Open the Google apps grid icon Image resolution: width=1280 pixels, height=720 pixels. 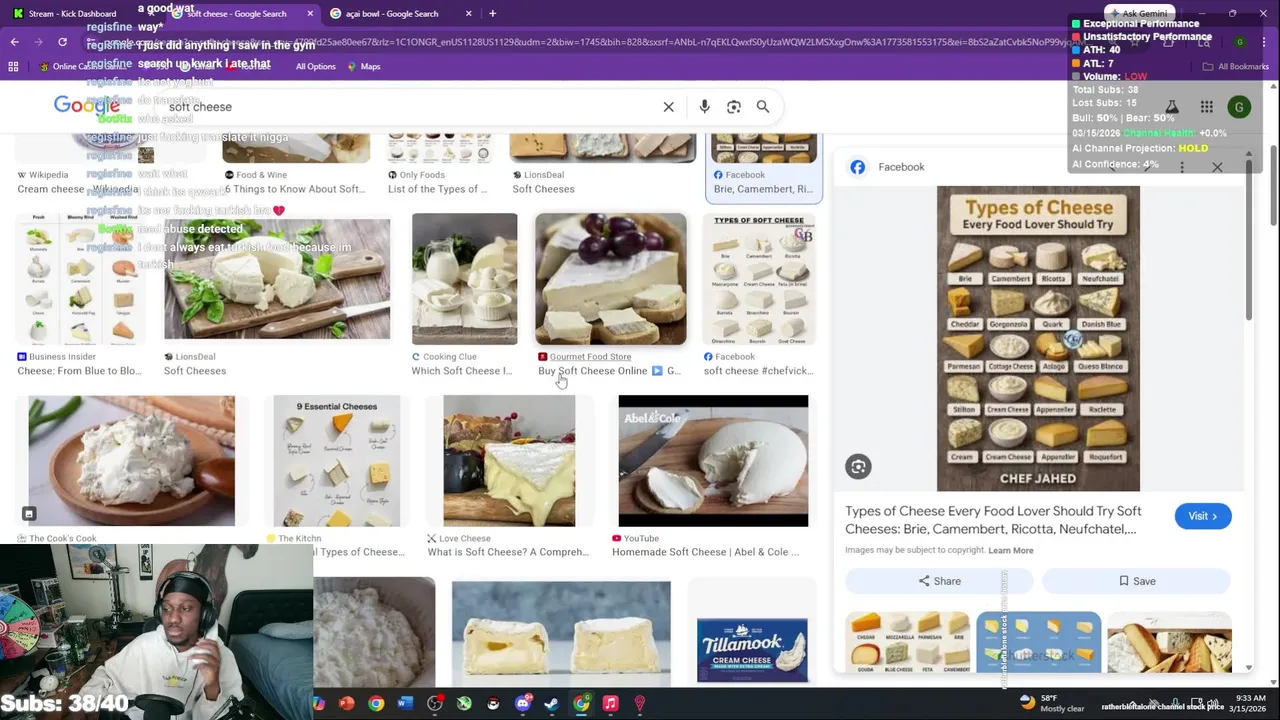coord(1206,107)
